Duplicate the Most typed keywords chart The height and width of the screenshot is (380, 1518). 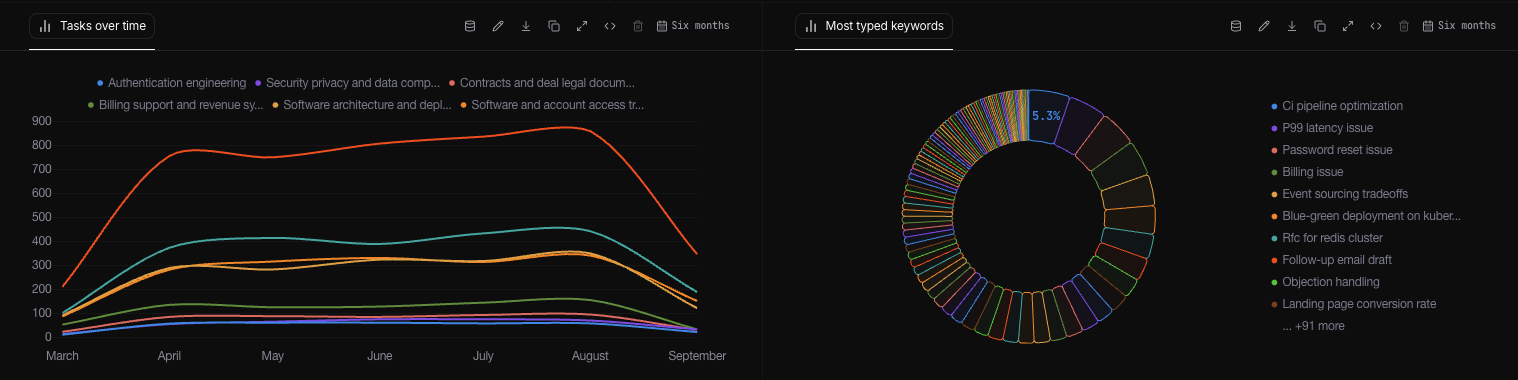(1320, 26)
